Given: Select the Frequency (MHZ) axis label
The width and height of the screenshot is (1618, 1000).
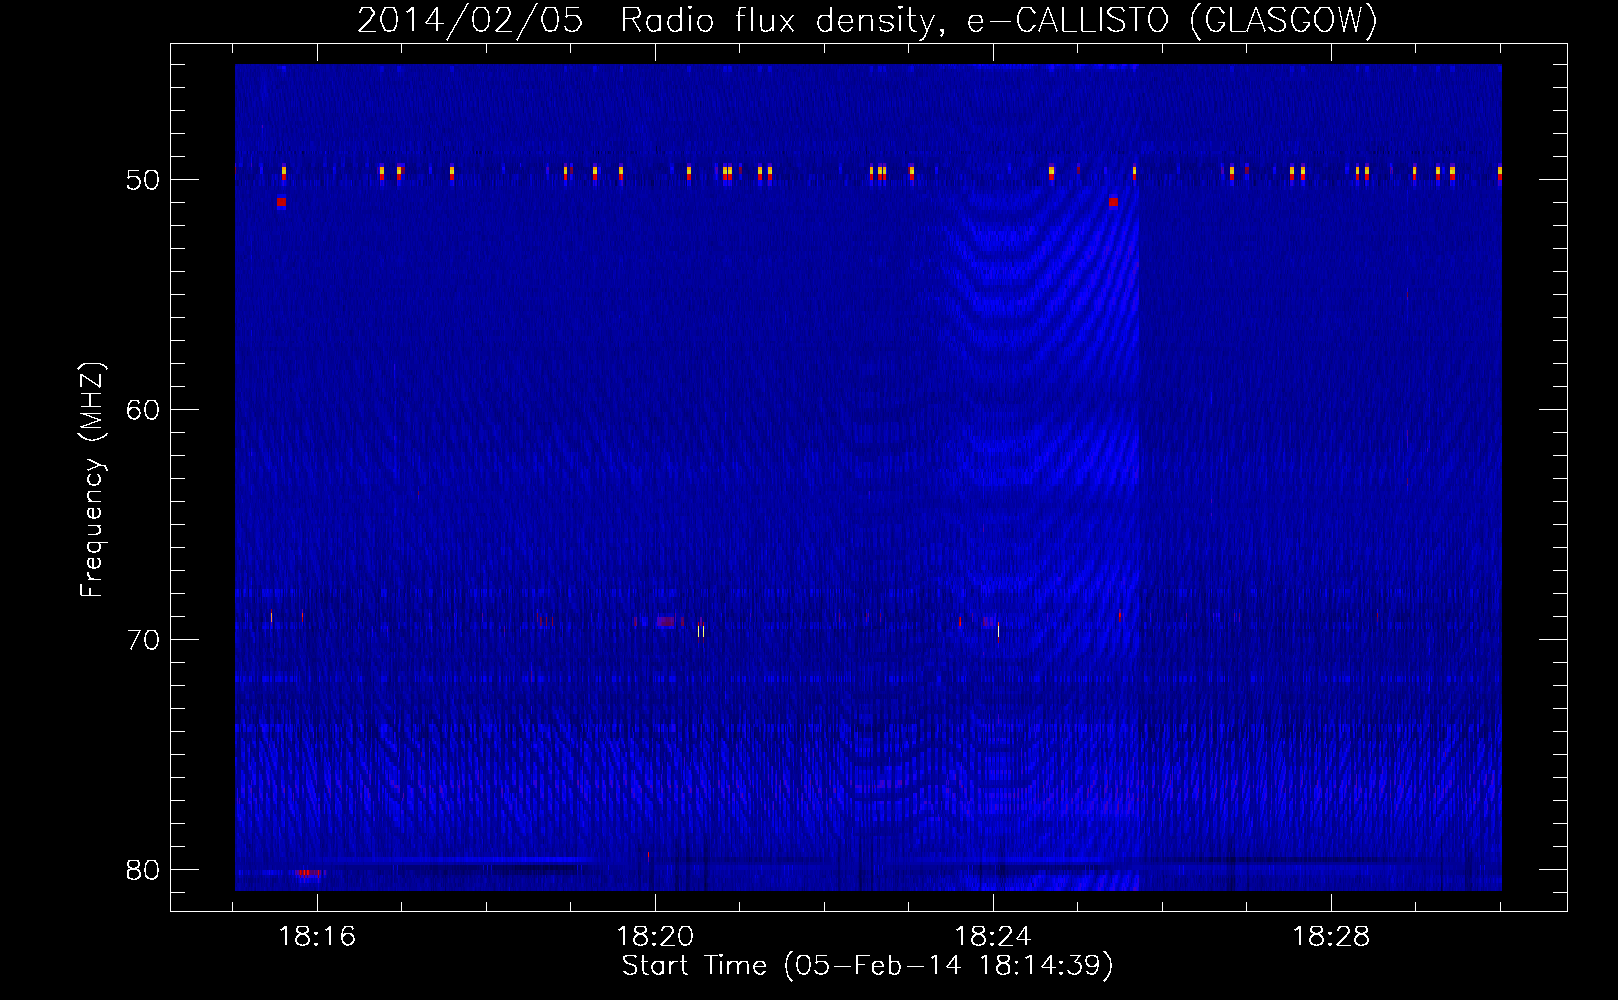Looking at the screenshot, I should [91, 480].
